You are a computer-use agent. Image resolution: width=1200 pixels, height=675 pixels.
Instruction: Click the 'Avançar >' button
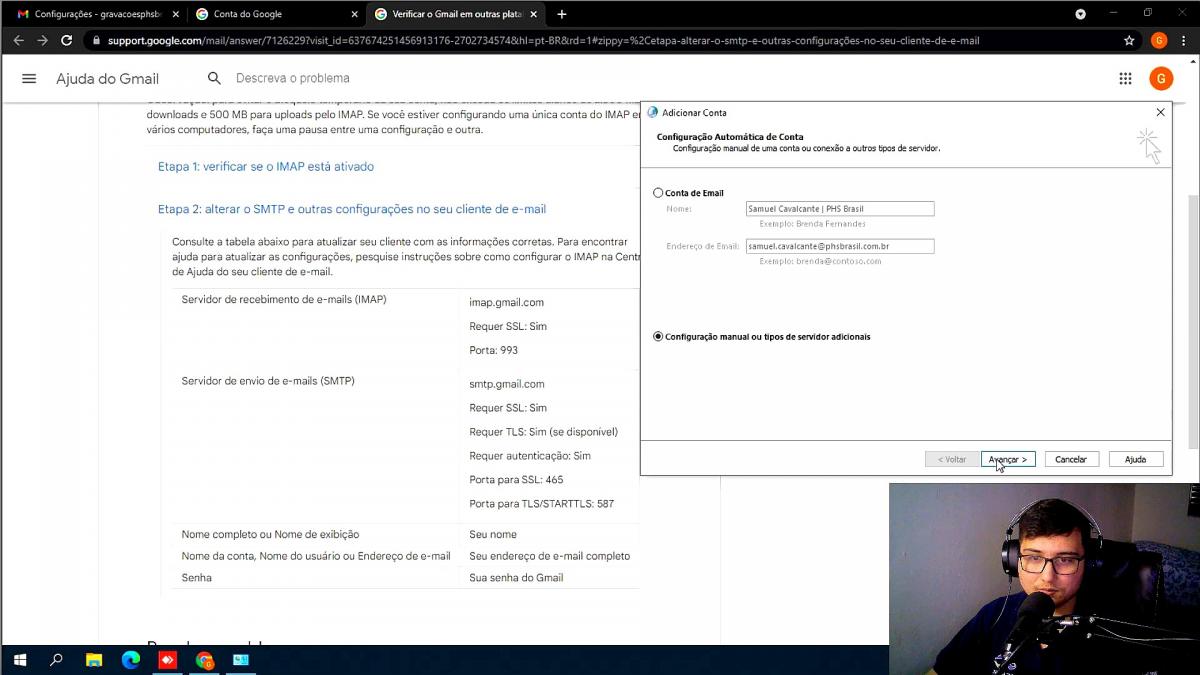(x=1008, y=459)
